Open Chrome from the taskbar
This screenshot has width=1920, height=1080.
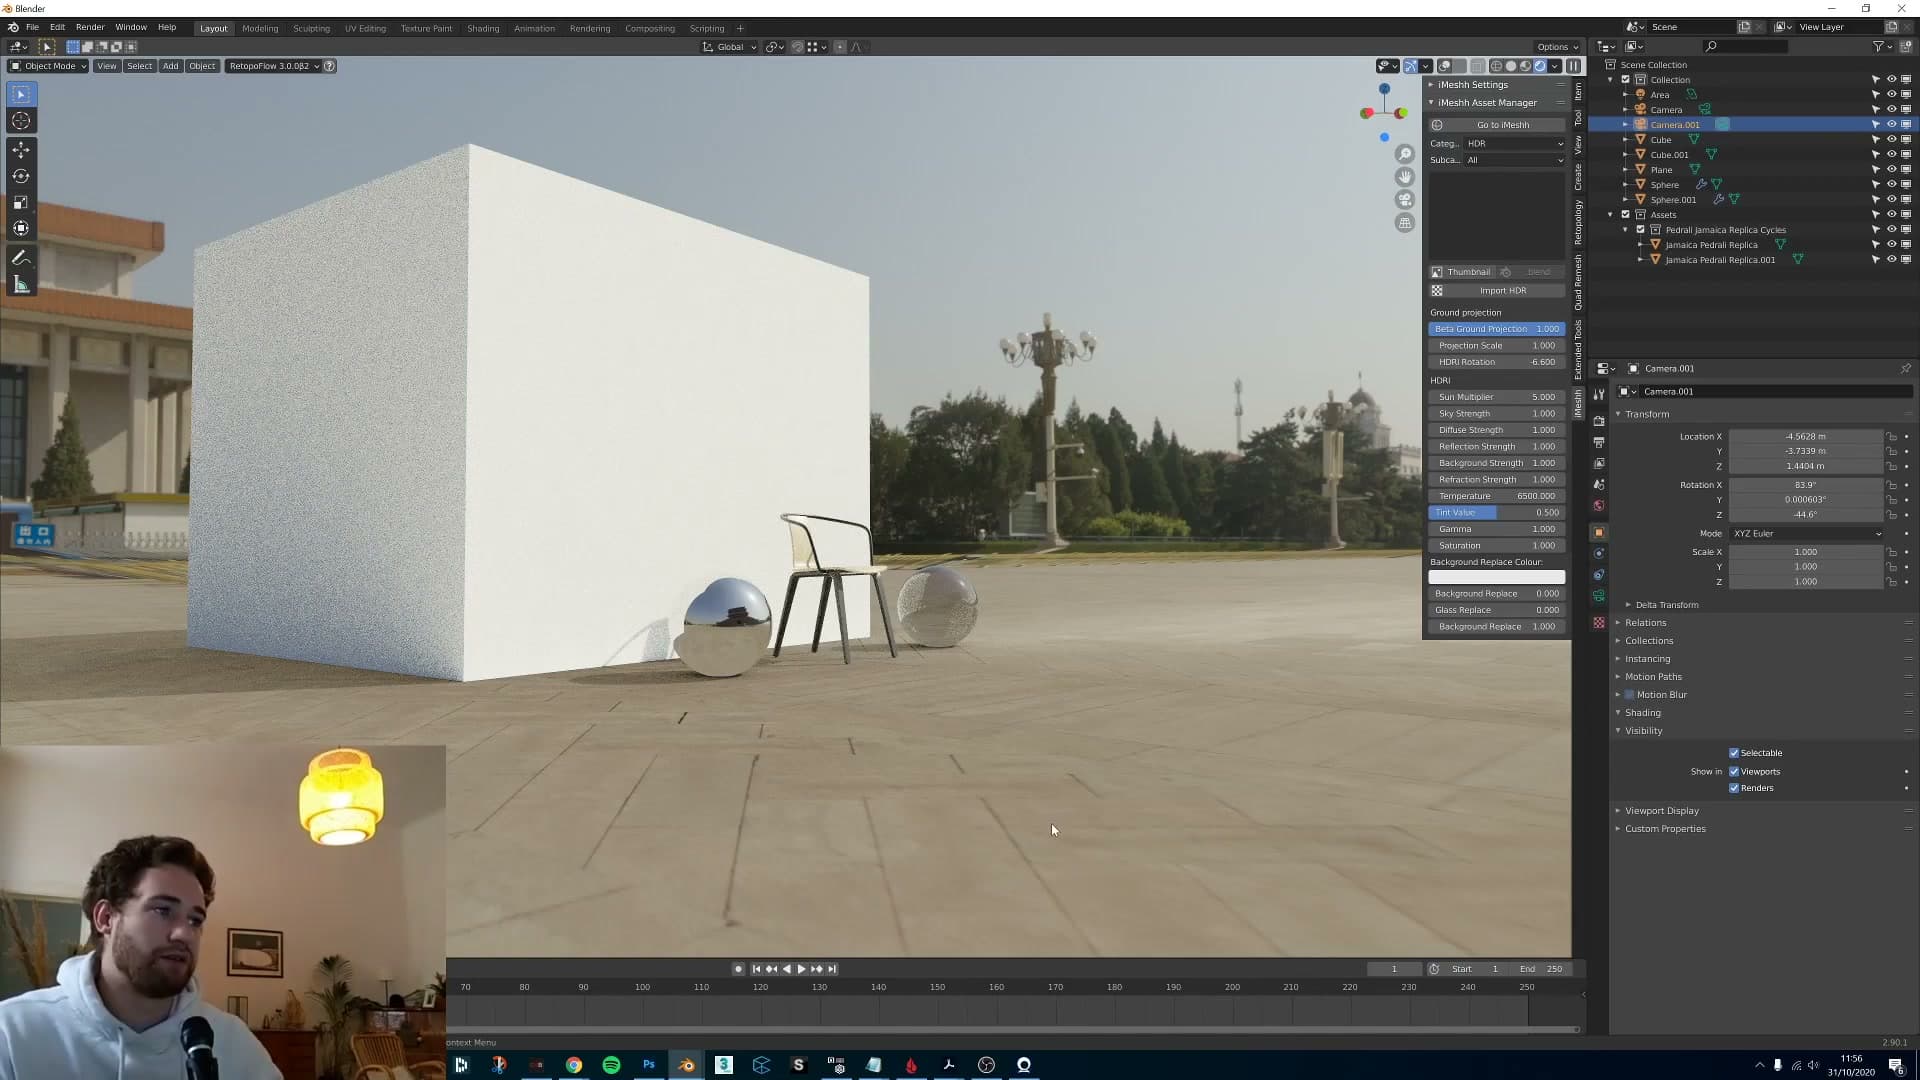(x=574, y=1065)
